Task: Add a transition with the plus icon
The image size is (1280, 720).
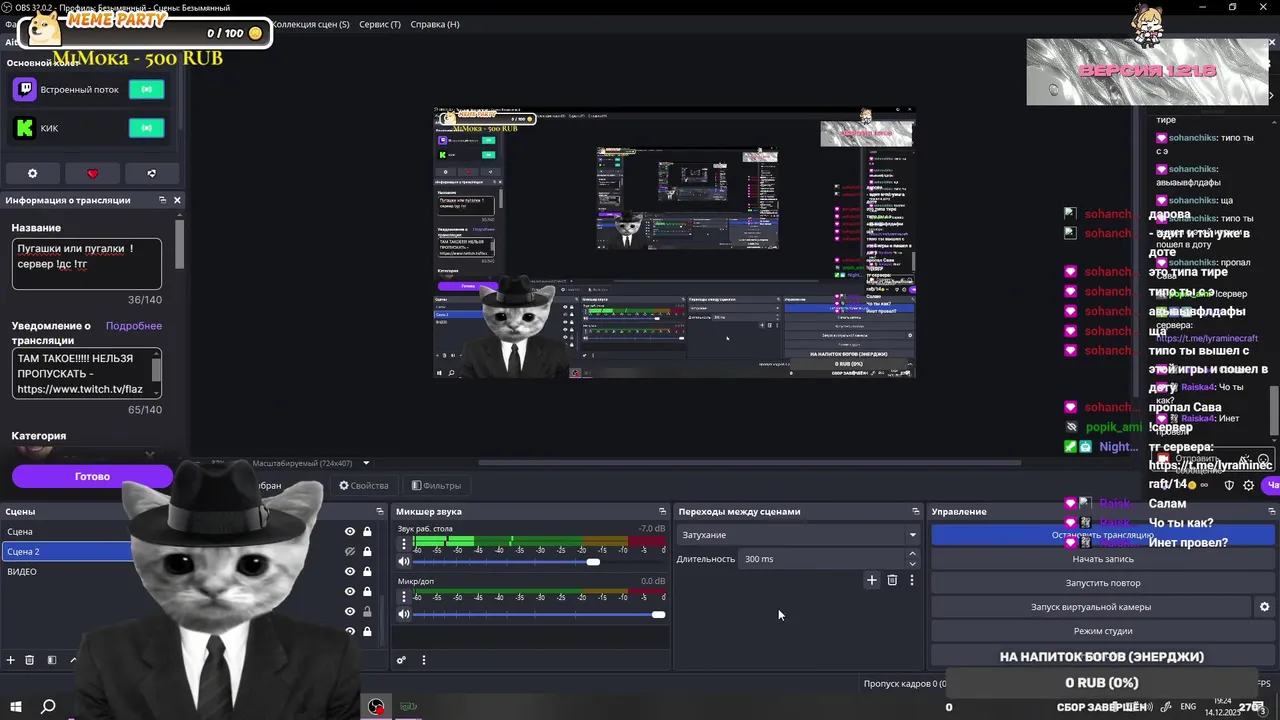Action: click(872, 580)
